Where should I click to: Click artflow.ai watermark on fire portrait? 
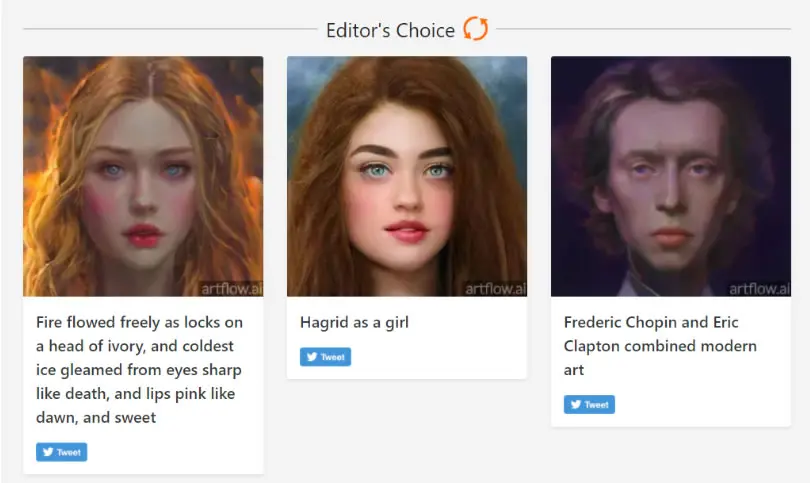pyautogui.click(x=231, y=289)
